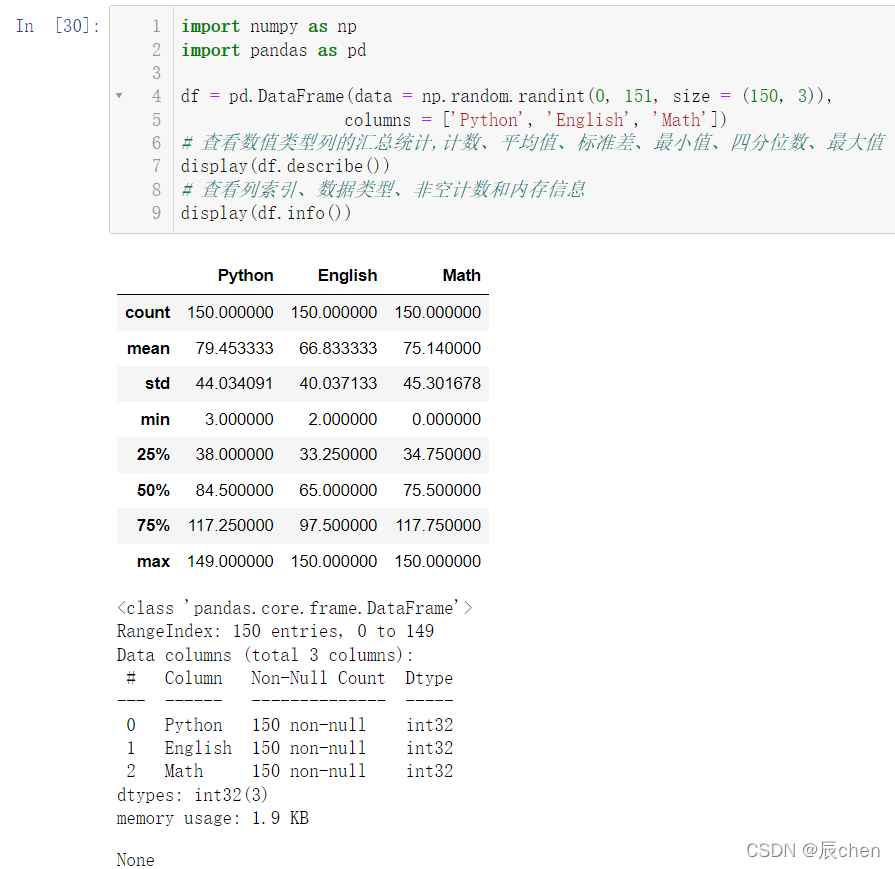Click the English column header
The width and height of the screenshot is (895, 869).
pyautogui.click(x=348, y=275)
